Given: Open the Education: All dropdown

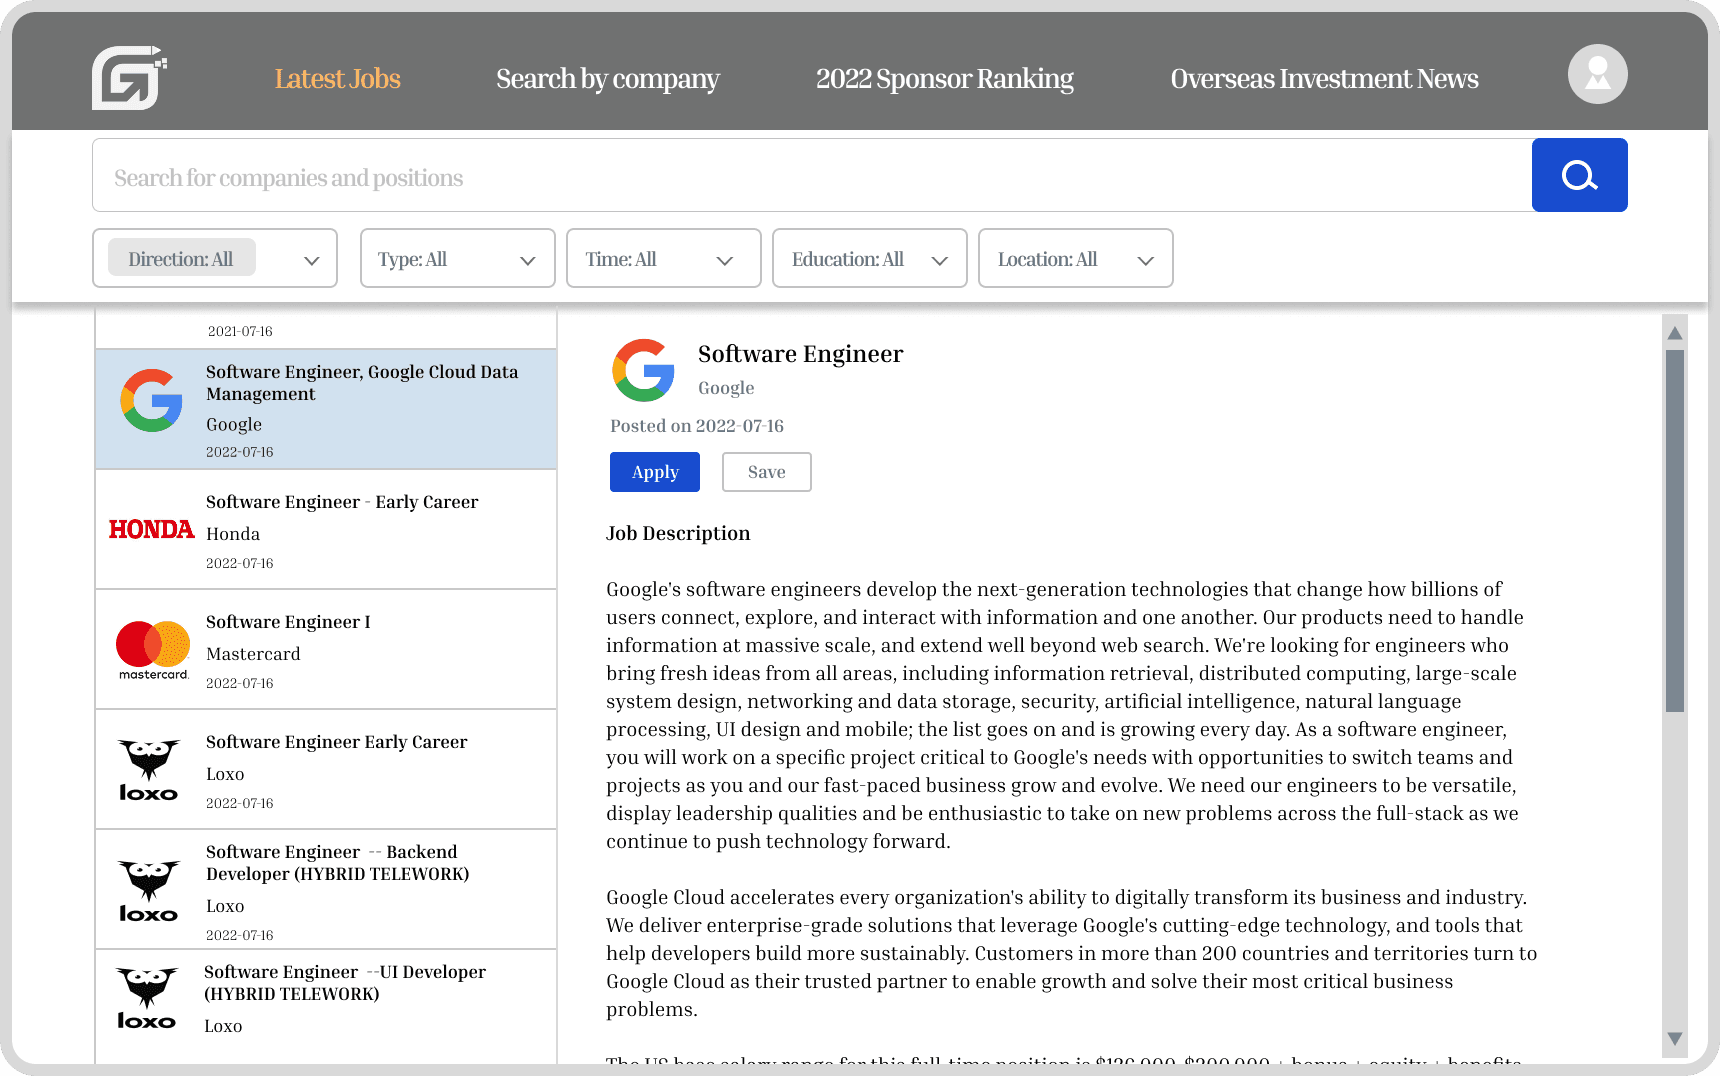Looking at the screenshot, I should click(870, 258).
